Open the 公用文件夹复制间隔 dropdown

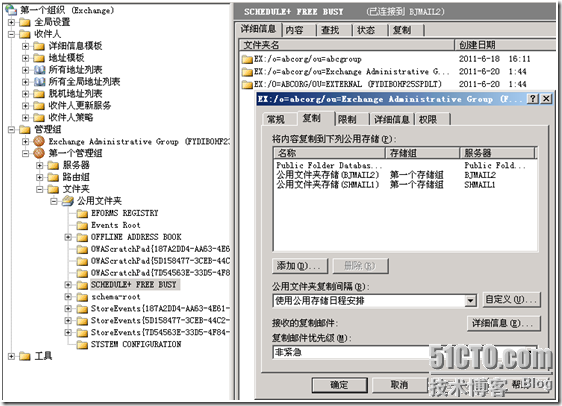click(x=471, y=301)
